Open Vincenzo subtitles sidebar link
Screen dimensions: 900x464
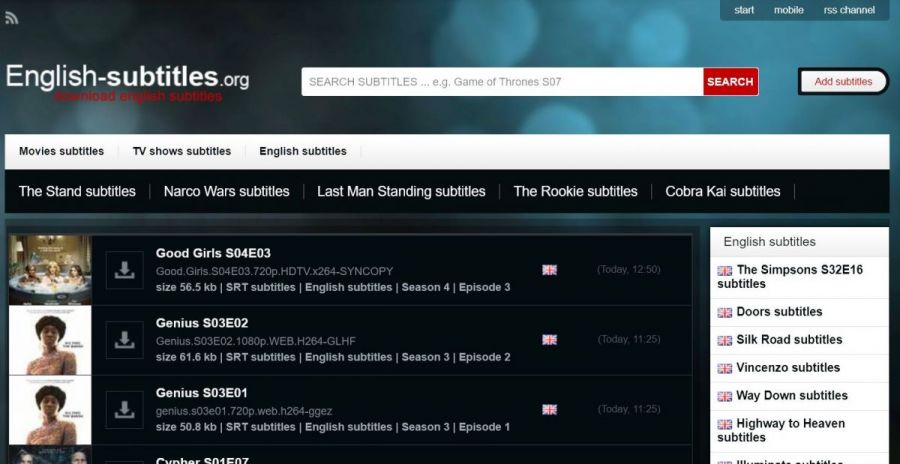point(788,368)
